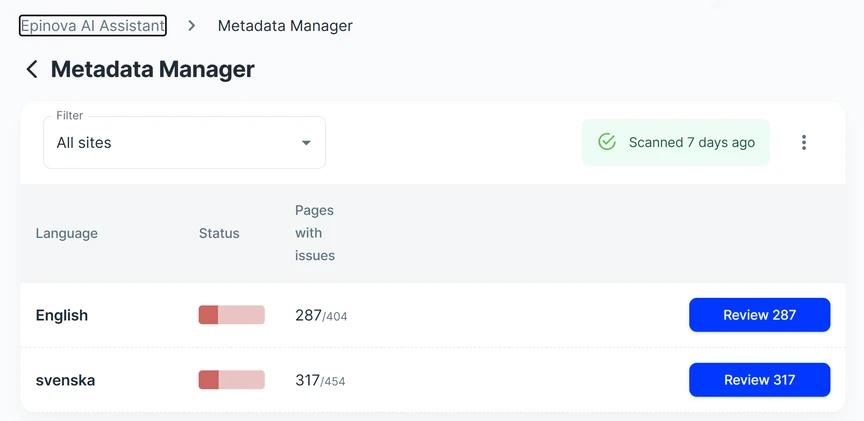Click the Pages with issues column header
Viewport: 864px width, 421px height.
tap(315, 233)
